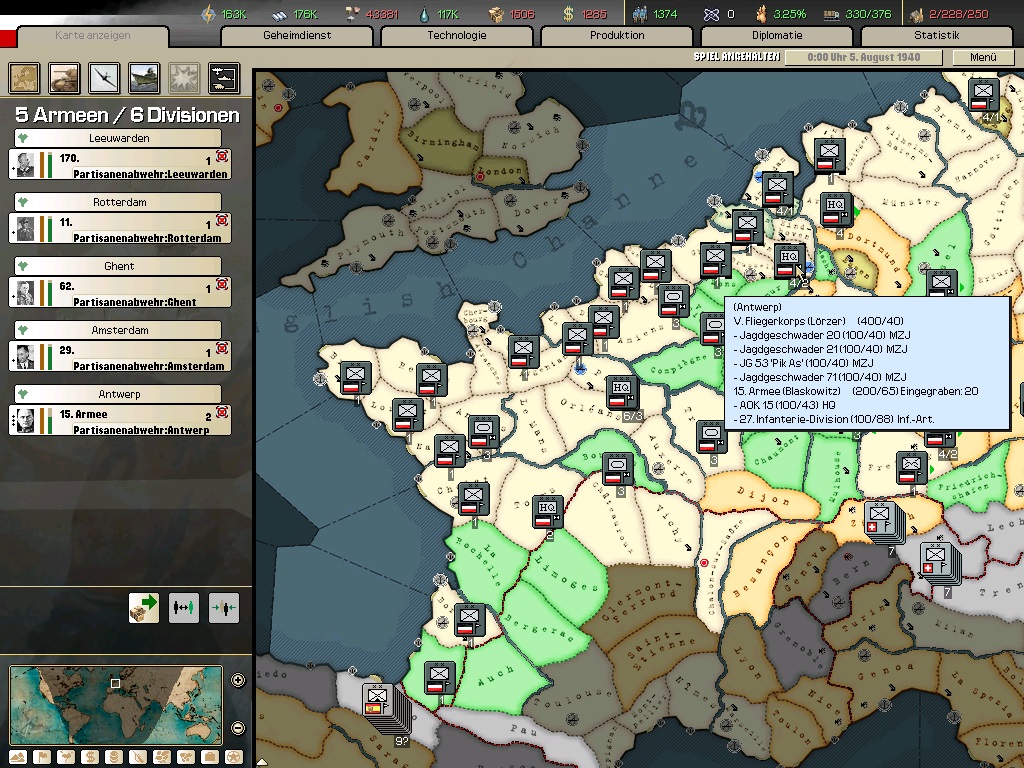Select the air units filter icon (plane)
Image resolution: width=1024 pixels, height=768 pixels.
tap(105, 77)
